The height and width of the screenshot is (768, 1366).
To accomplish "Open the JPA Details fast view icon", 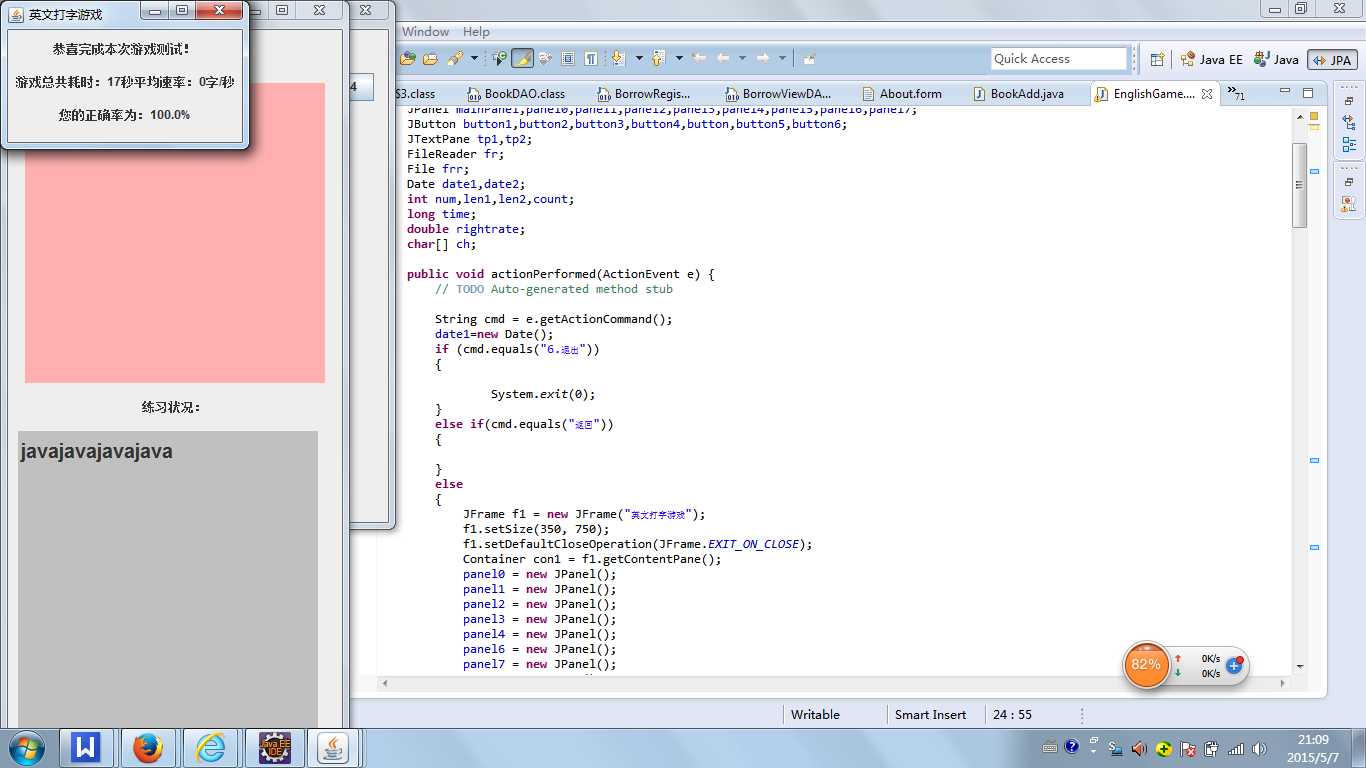I will coord(1348,204).
